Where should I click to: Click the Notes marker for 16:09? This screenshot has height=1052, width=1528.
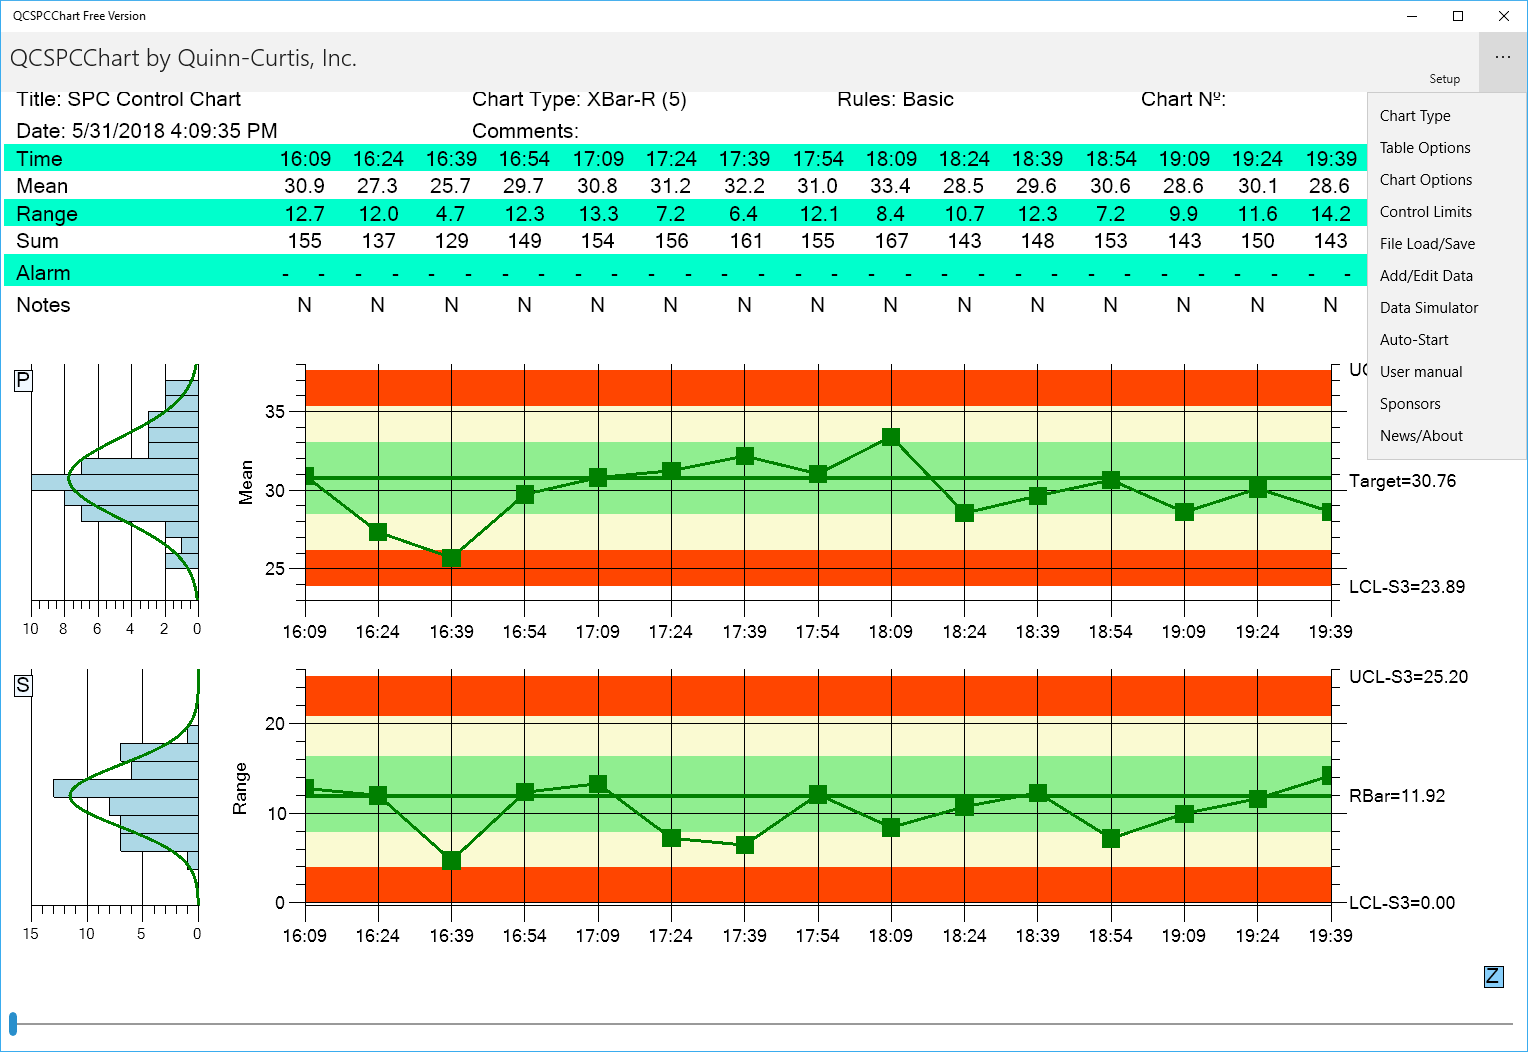pyautogui.click(x=305, y=305)
